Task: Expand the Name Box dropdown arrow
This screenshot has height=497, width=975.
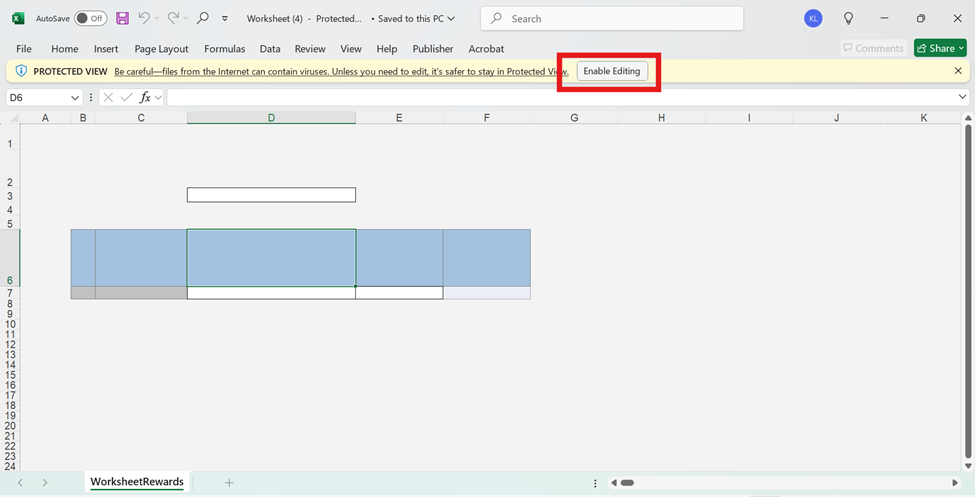Action: (75, 97)
